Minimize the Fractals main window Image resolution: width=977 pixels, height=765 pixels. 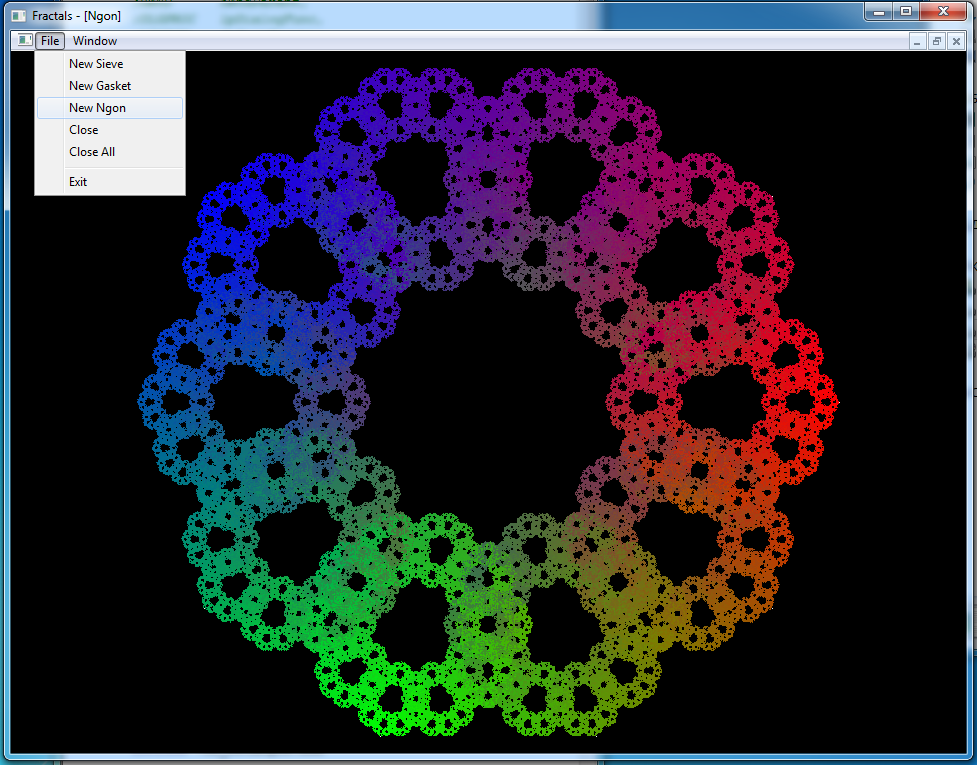pyautogui.click(x=878, y=12)
